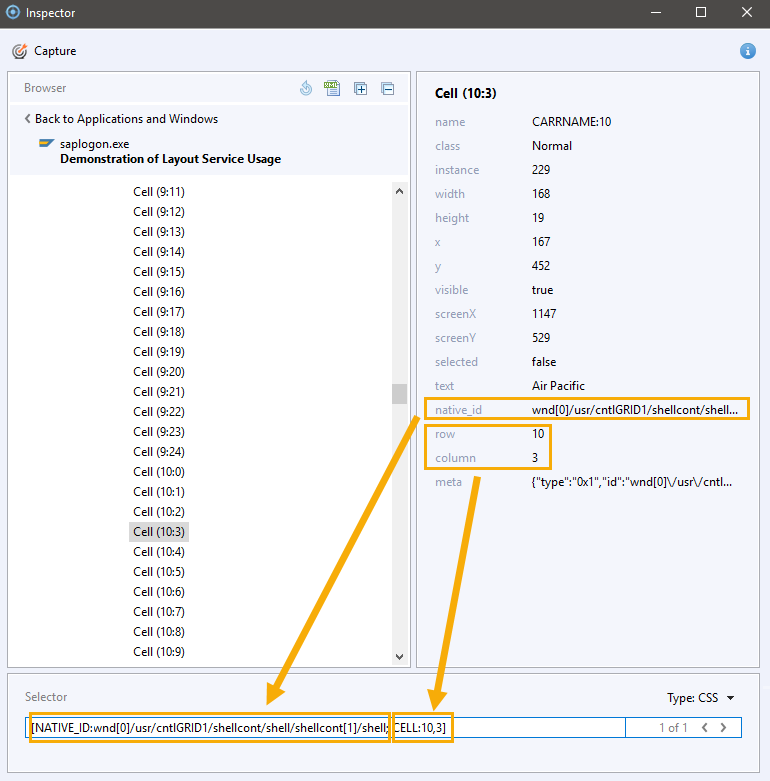Viewport: 770px width, 781px height.
Task: Click the Cell (10:3) properties heading
Action: [x=466, y=93]
